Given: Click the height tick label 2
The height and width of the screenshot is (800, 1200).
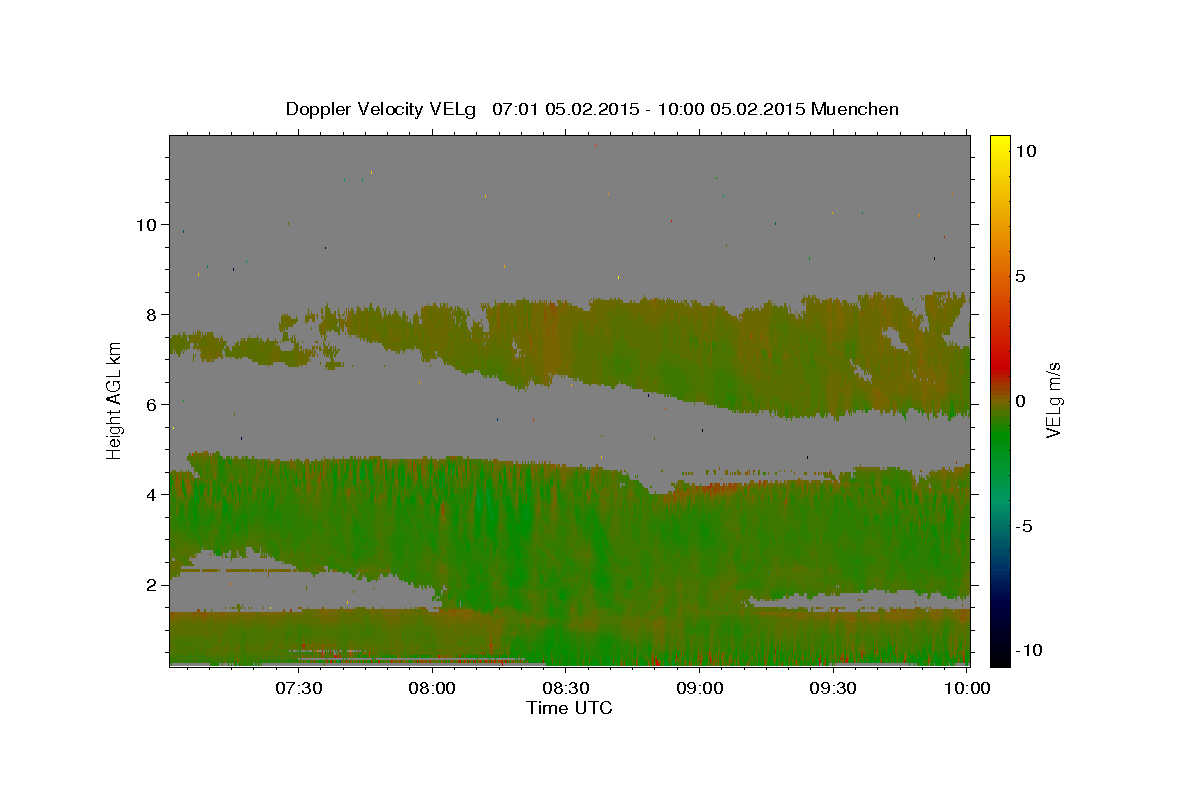Looking at the screenshot, I should pos(153,585).
